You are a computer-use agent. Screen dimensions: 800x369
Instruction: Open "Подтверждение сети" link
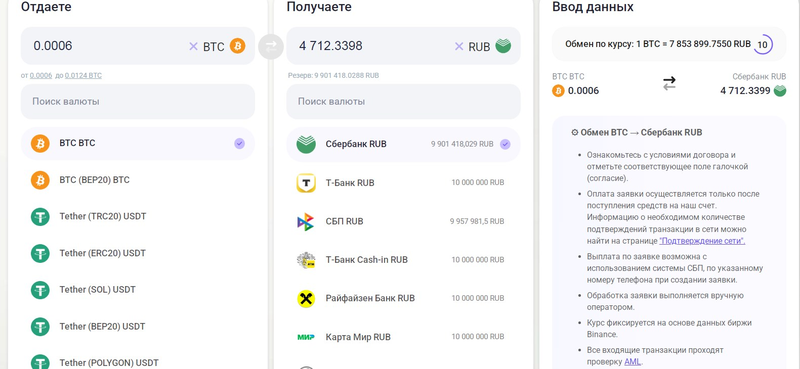702,241
